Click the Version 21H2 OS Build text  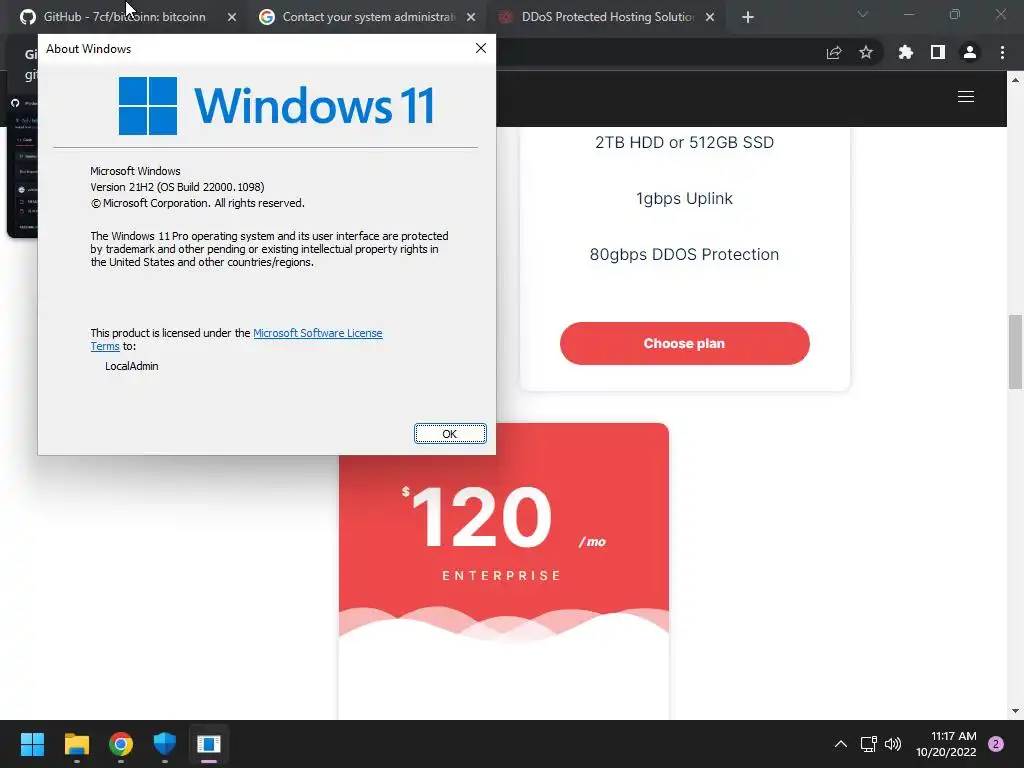[177, 187]
